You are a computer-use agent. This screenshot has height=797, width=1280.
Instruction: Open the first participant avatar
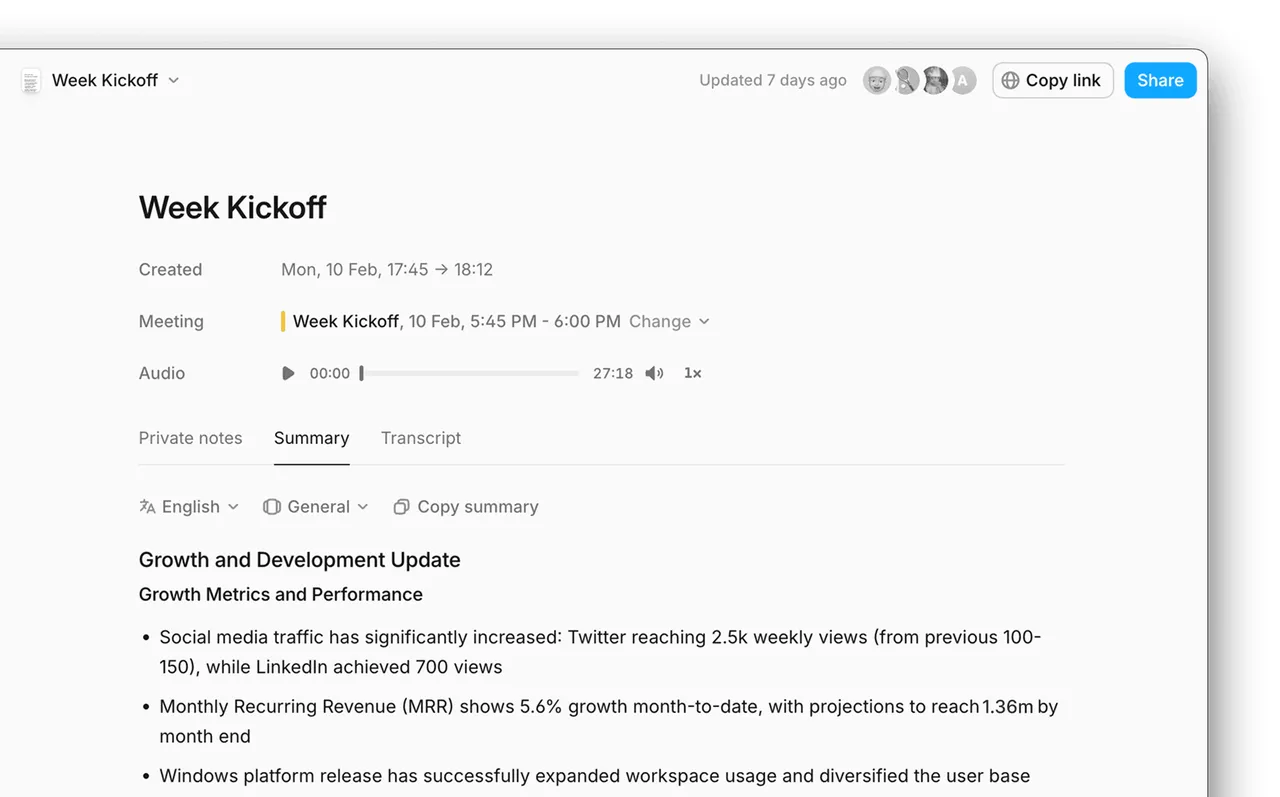pyautogui.click(x=877, y=81)
